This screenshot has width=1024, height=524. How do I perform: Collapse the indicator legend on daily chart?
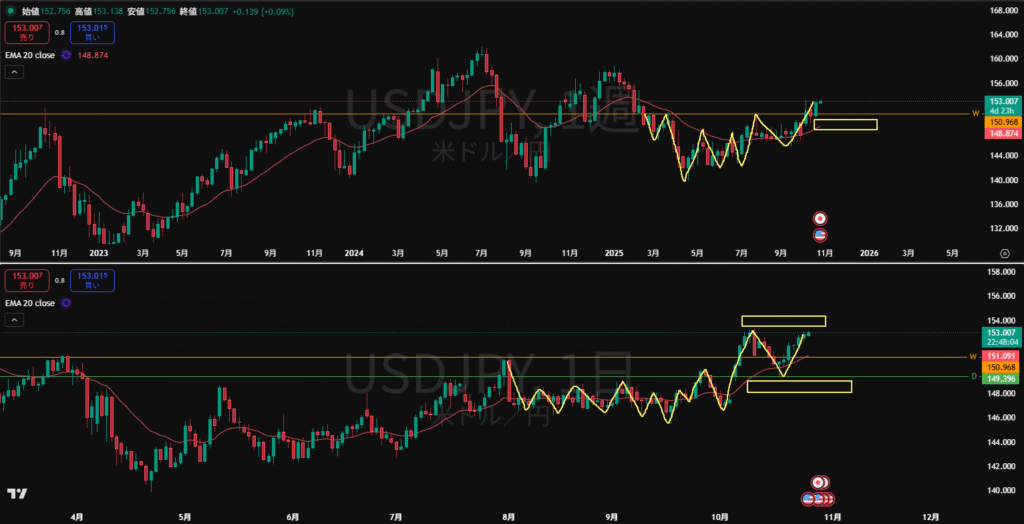14,320
